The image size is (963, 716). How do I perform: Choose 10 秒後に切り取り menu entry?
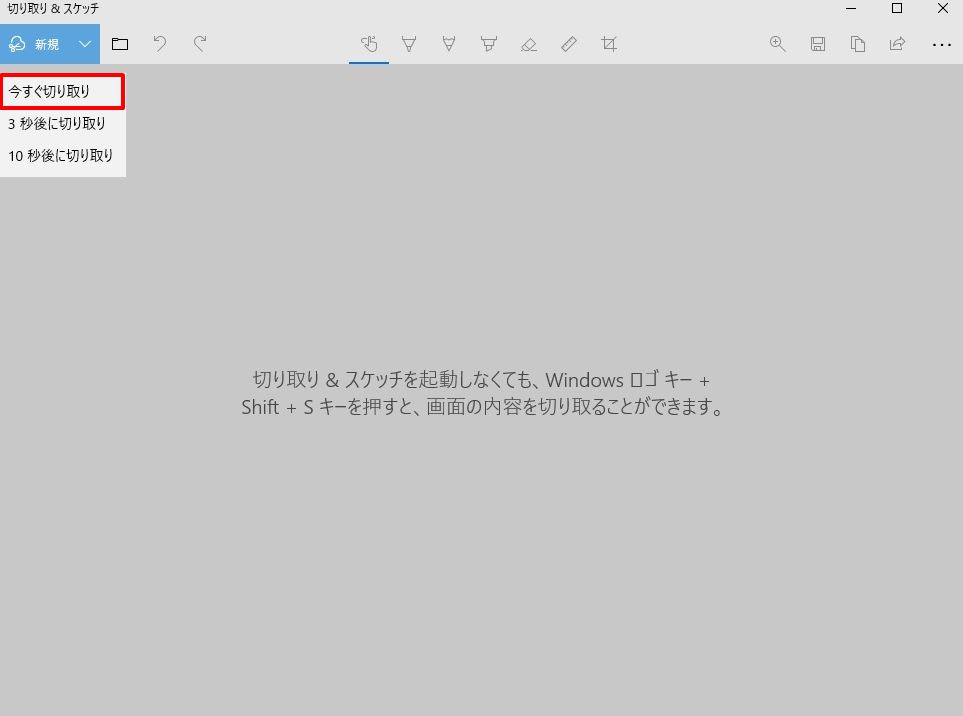tap(63, 156)
